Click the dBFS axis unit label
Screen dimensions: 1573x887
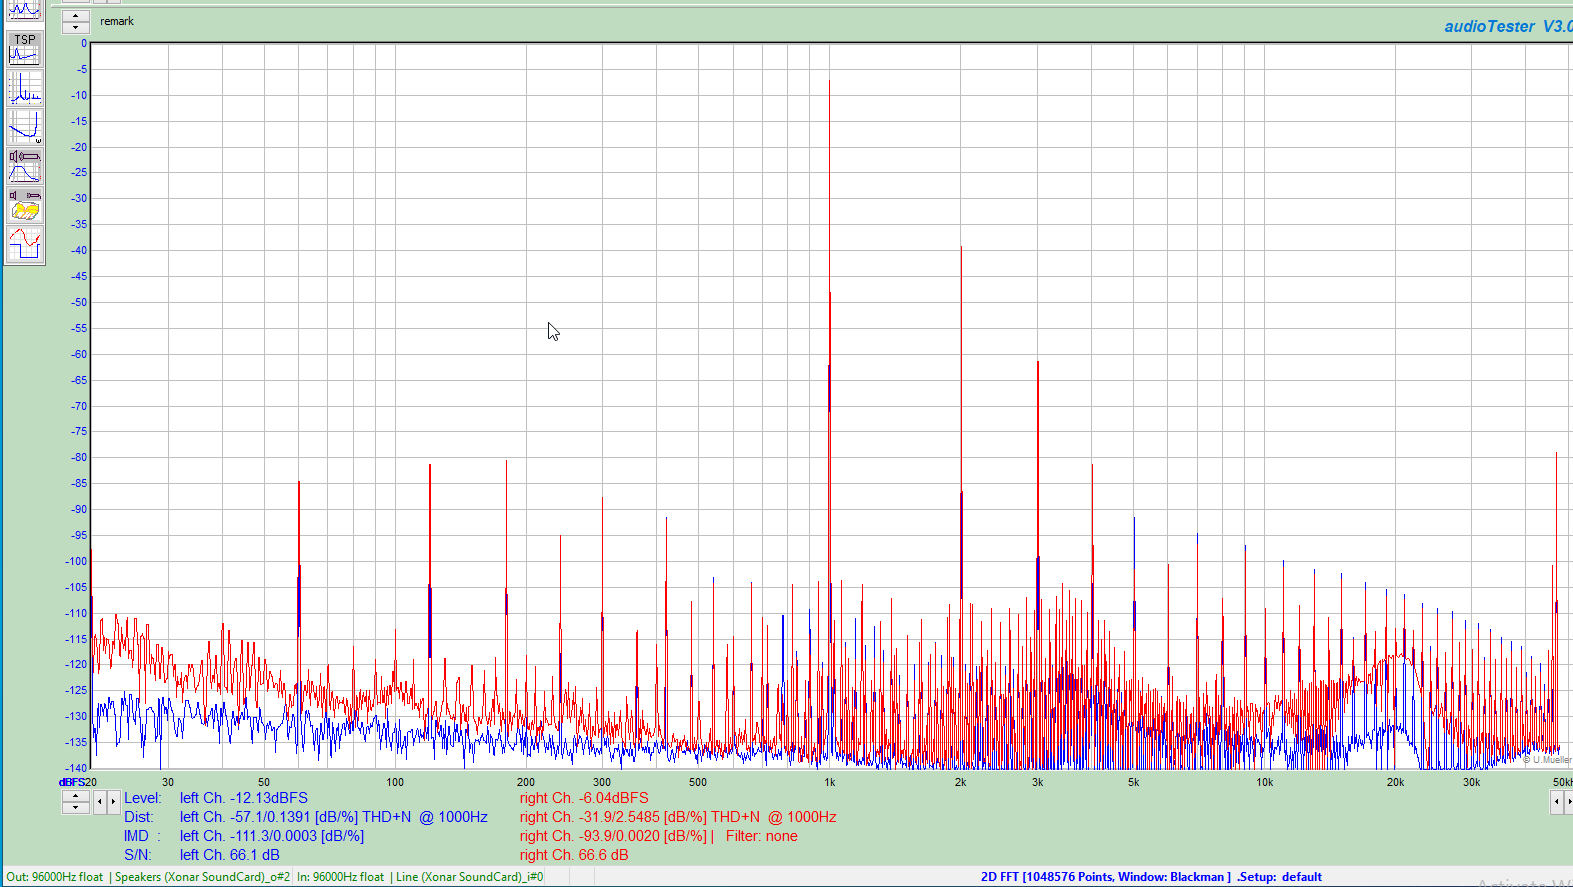(72, 783)
